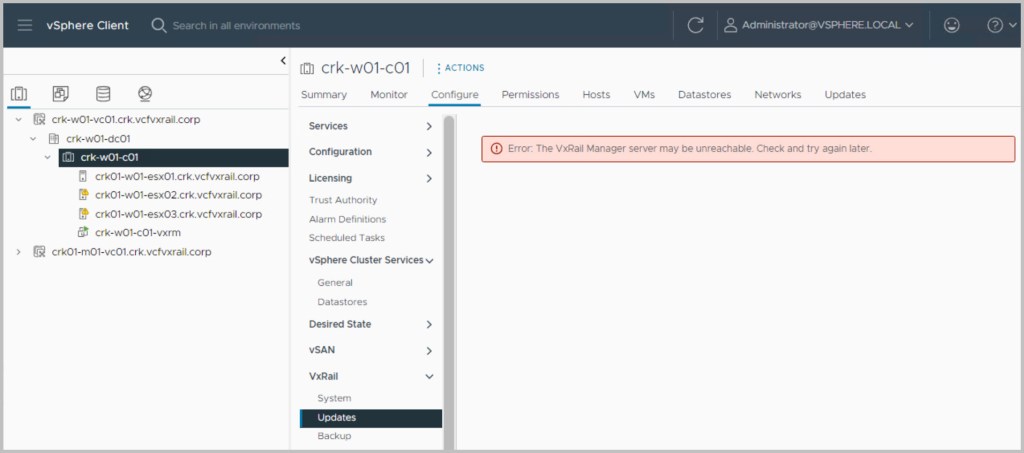Switch to Storage inventory view

click(103, 94)
